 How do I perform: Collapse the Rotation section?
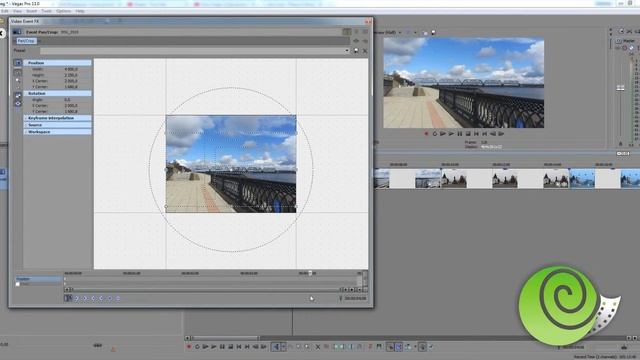pos(57,93)
